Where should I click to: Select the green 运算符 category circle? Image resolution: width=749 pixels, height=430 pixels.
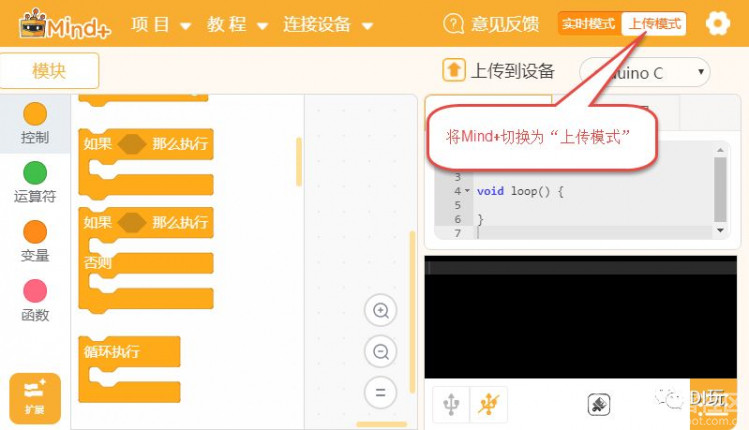(35, 173)
